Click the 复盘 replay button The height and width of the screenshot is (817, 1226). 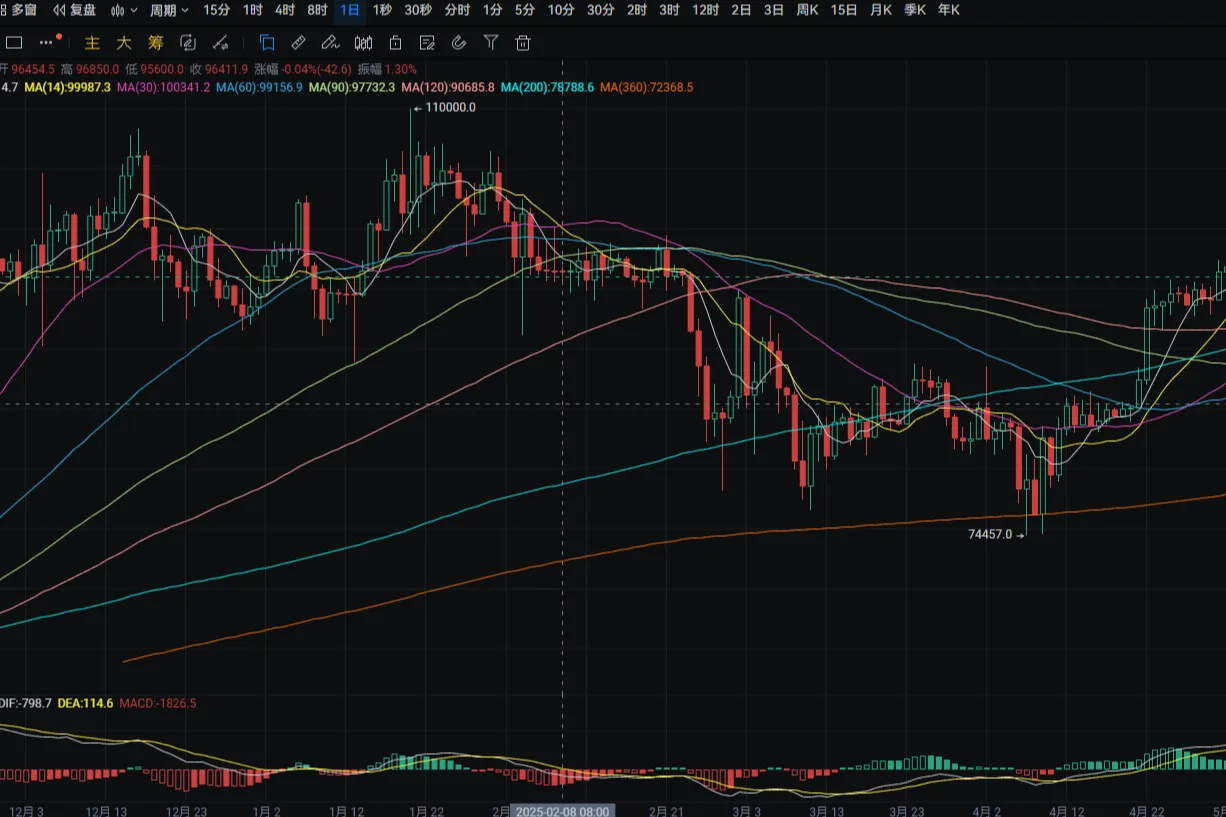pyautogui.click(x=76, y=10)
